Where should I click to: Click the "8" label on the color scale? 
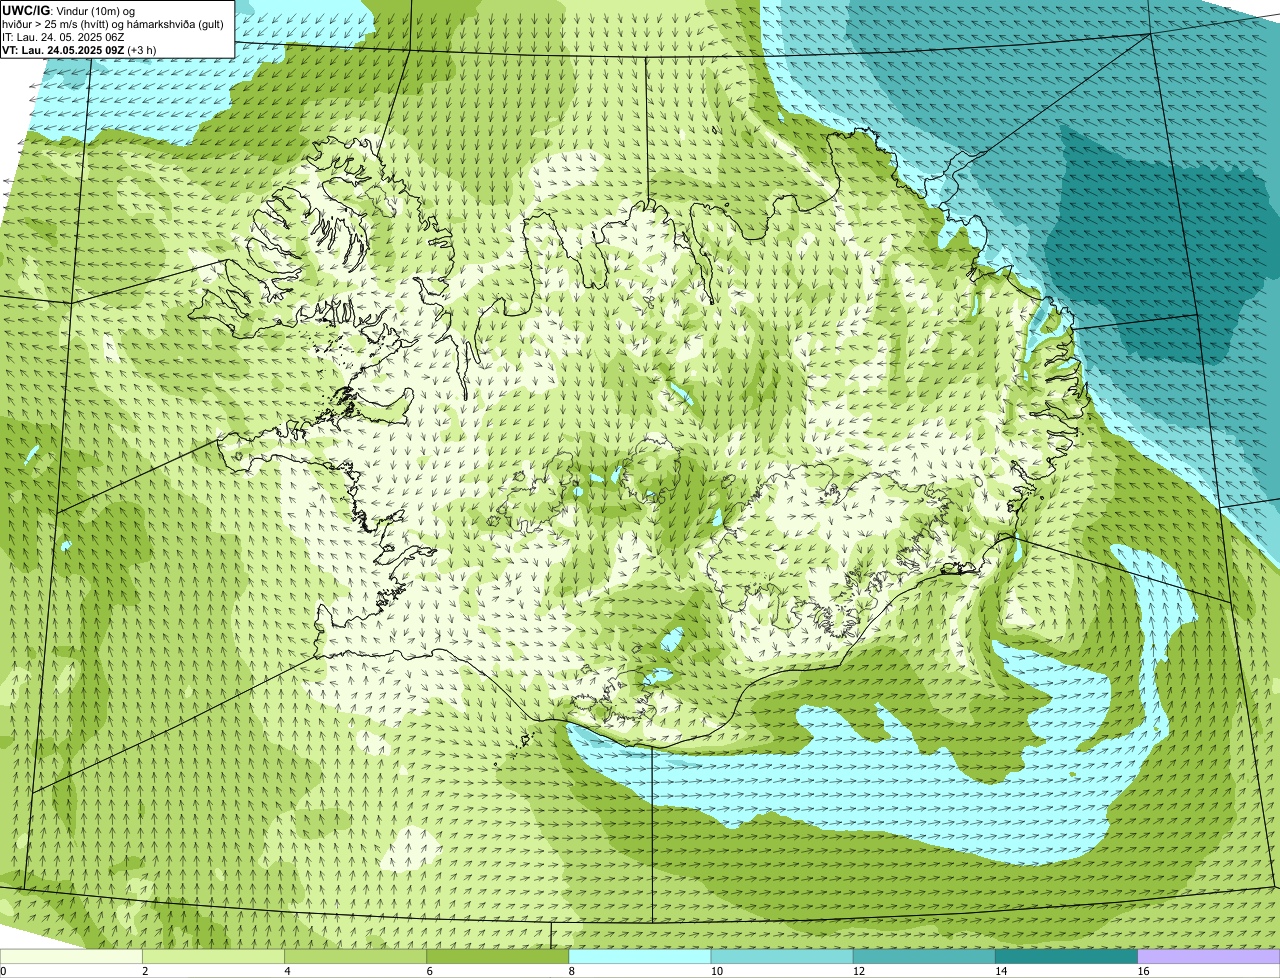572,971
